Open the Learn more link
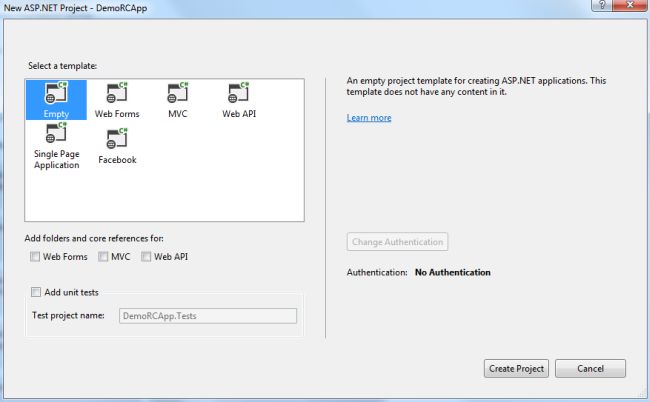The width and height of the screenshot is (650, 402). point(369,118)
